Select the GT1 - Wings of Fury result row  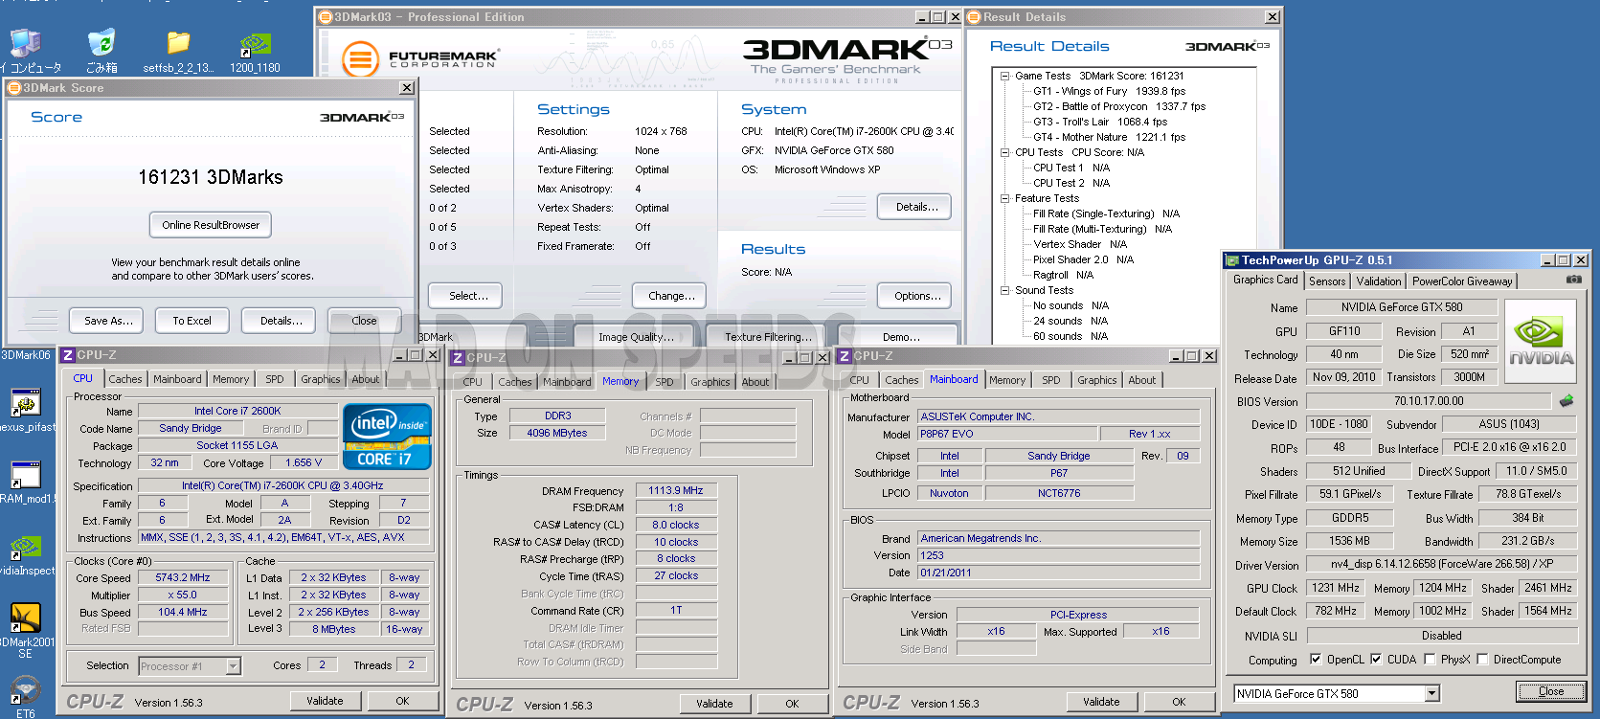[1109, 91]
